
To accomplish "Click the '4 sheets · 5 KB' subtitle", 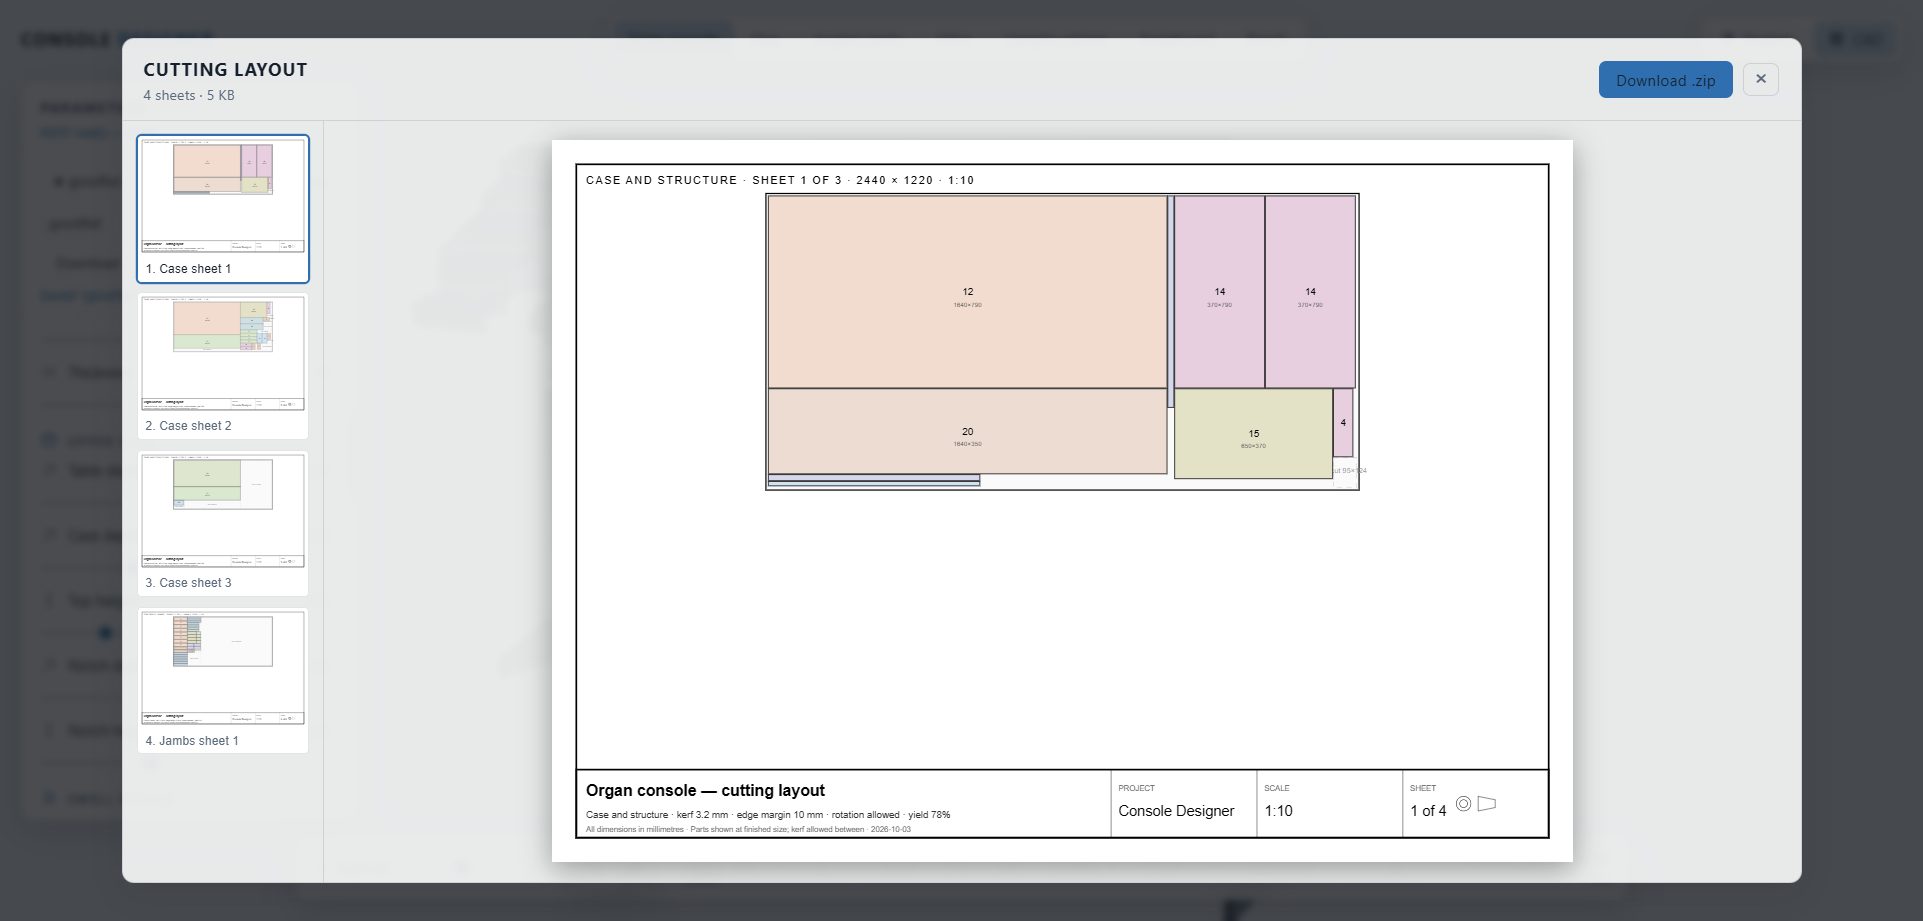I will point(189,95).
